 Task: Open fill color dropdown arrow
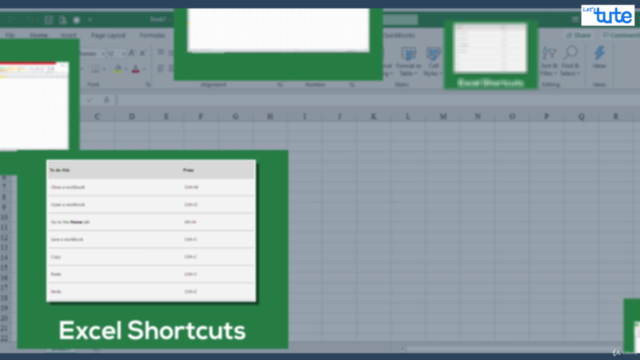(126, 69)
